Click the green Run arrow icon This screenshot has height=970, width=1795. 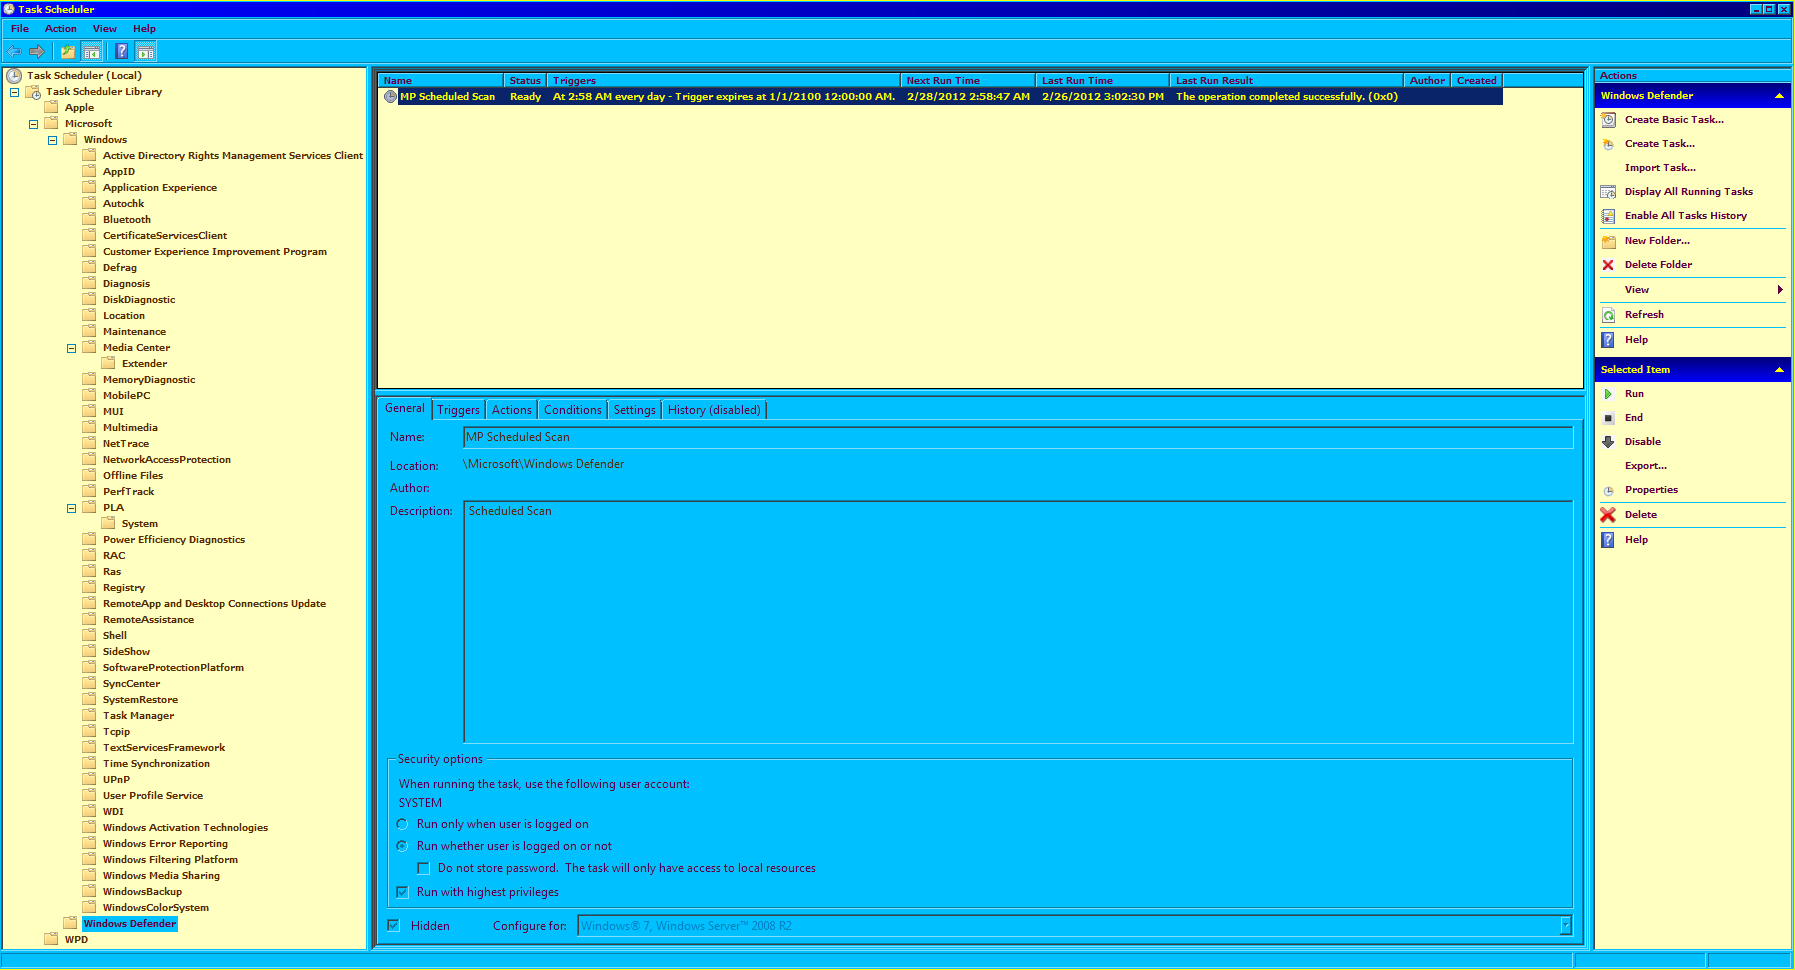(x=1608, y=394)
